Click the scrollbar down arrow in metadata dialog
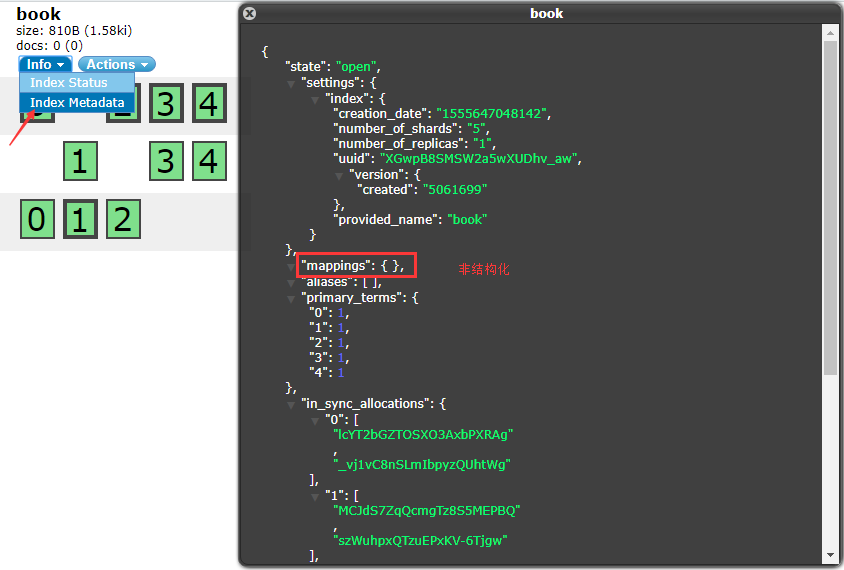 pos(830,555)
